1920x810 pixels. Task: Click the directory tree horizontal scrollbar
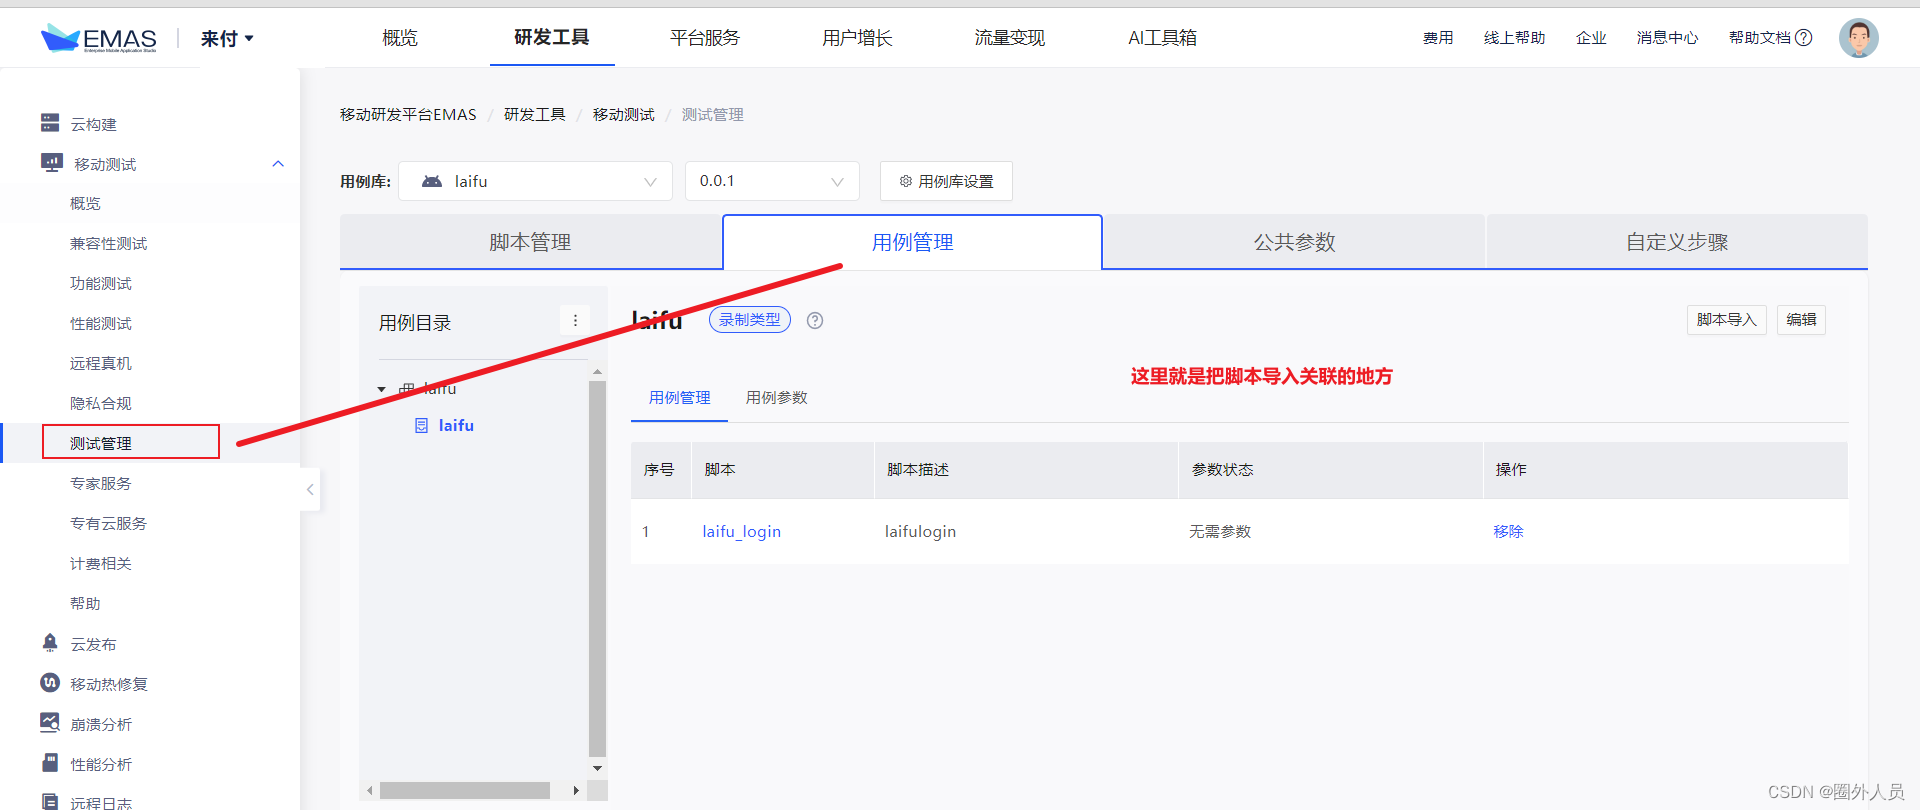[465, 790]
